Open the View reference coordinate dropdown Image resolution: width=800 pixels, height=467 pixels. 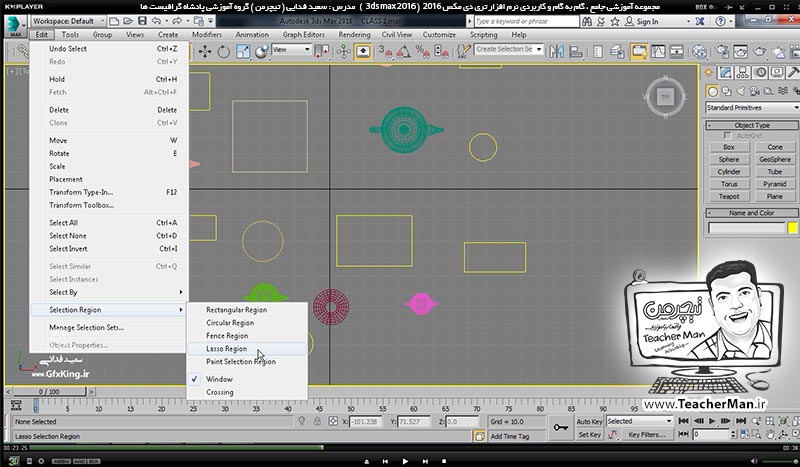click(x=291, y=50)
